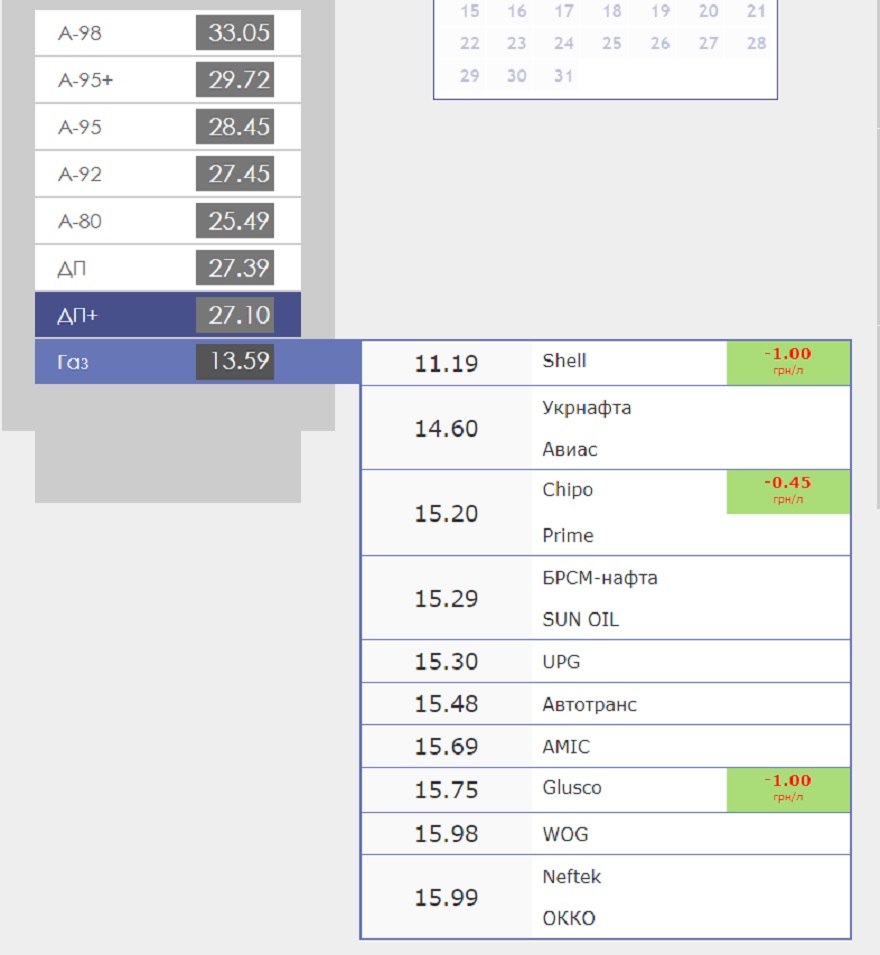Select the Авиас brand name

pos(570,449)
